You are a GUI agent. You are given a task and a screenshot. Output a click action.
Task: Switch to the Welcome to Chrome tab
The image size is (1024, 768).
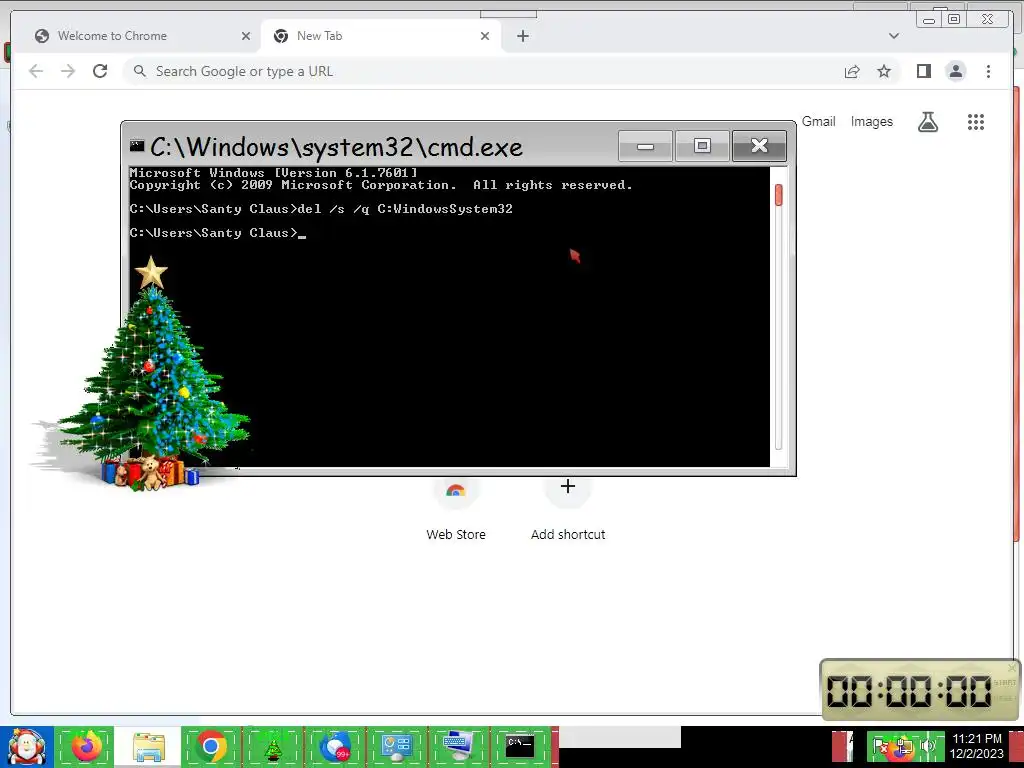pos(136,36)
